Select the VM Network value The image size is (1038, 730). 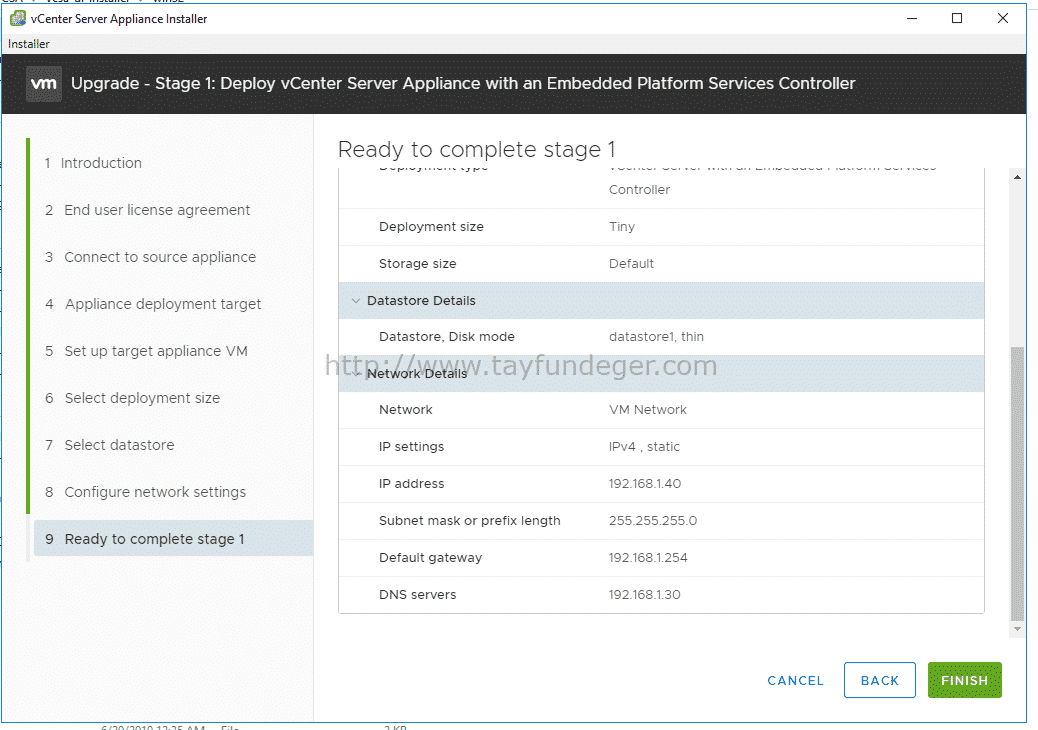pyautogui.click(x=647, y=410)
